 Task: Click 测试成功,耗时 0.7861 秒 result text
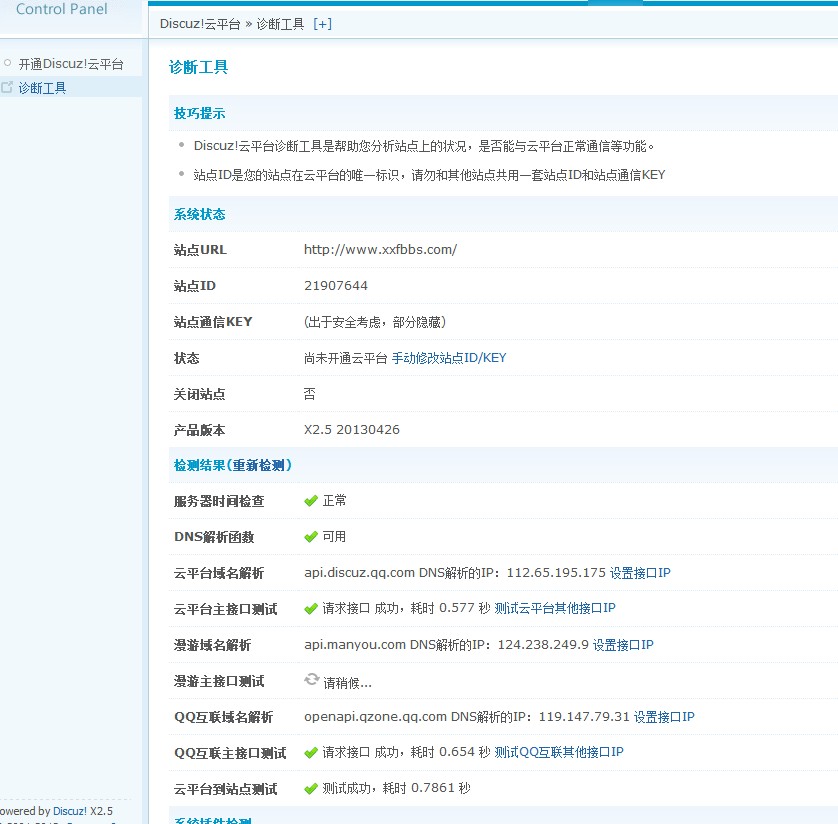coord(396,788)
